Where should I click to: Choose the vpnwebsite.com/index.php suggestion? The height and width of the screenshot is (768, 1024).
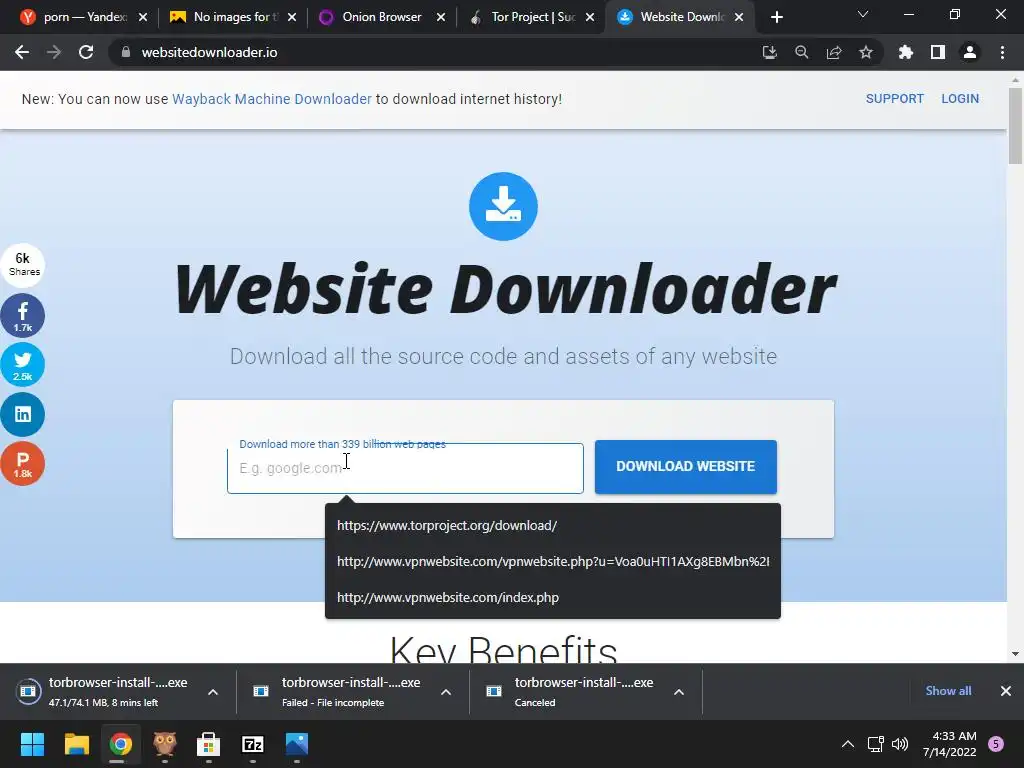552,598
